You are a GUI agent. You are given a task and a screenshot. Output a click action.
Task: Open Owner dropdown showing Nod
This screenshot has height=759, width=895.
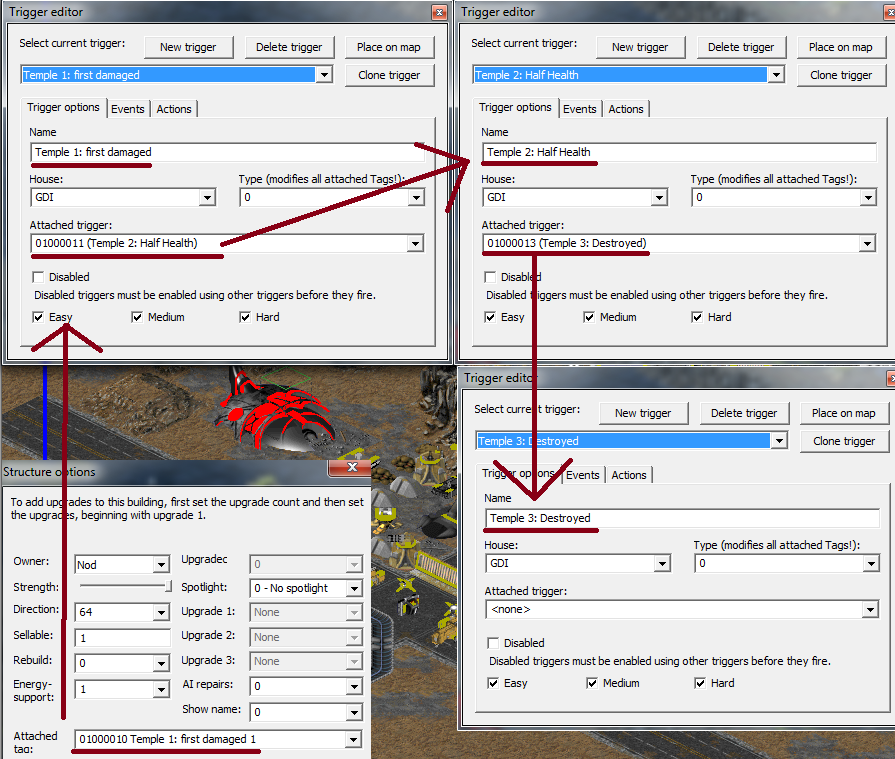[x=162, y=565]
